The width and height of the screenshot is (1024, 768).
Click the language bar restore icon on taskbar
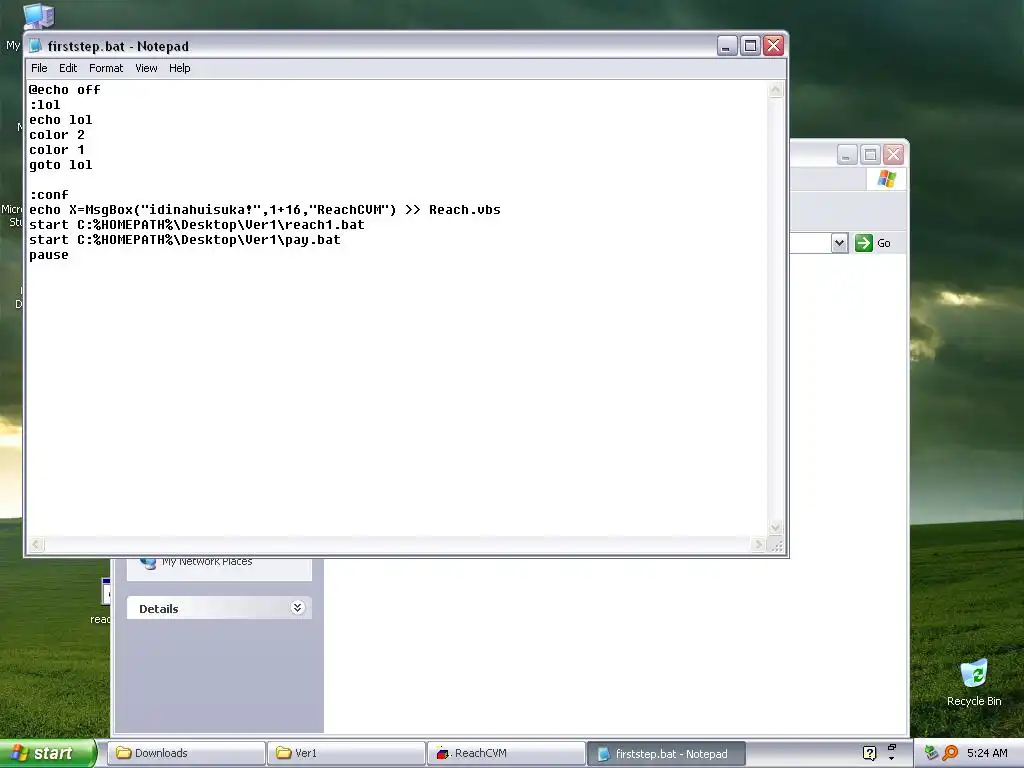tap(892, 747)
